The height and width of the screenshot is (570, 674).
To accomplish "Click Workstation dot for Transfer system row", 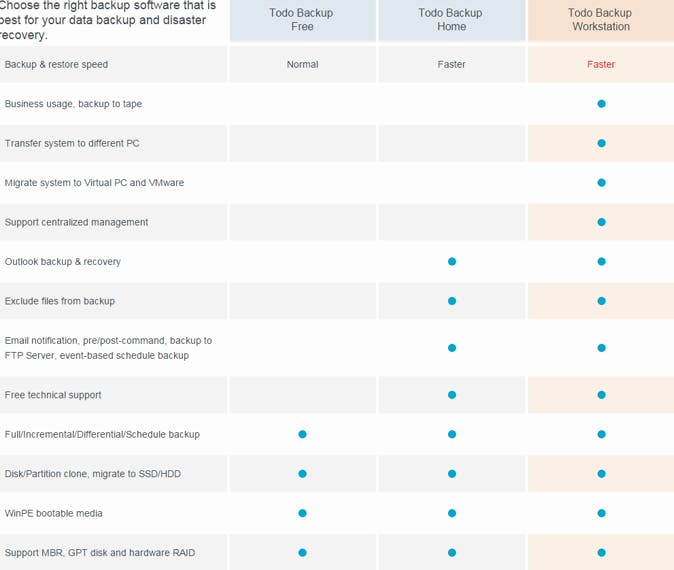I will click(601, 143).
